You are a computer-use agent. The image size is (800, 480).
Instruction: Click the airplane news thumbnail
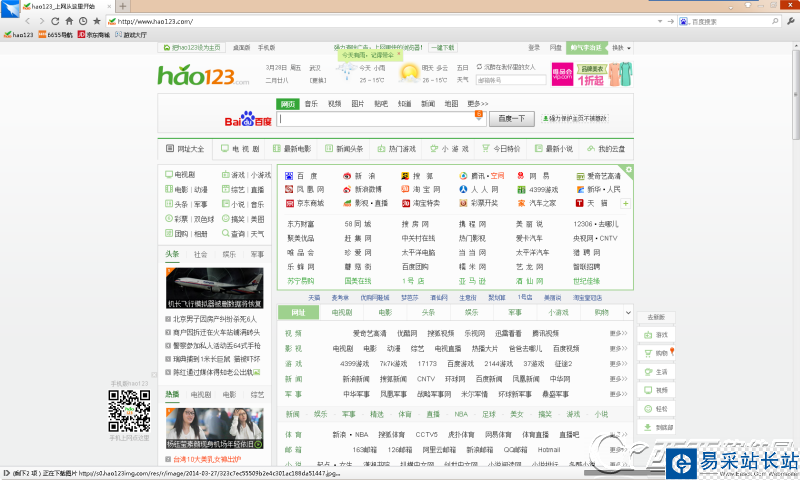[x=214, y=288]
